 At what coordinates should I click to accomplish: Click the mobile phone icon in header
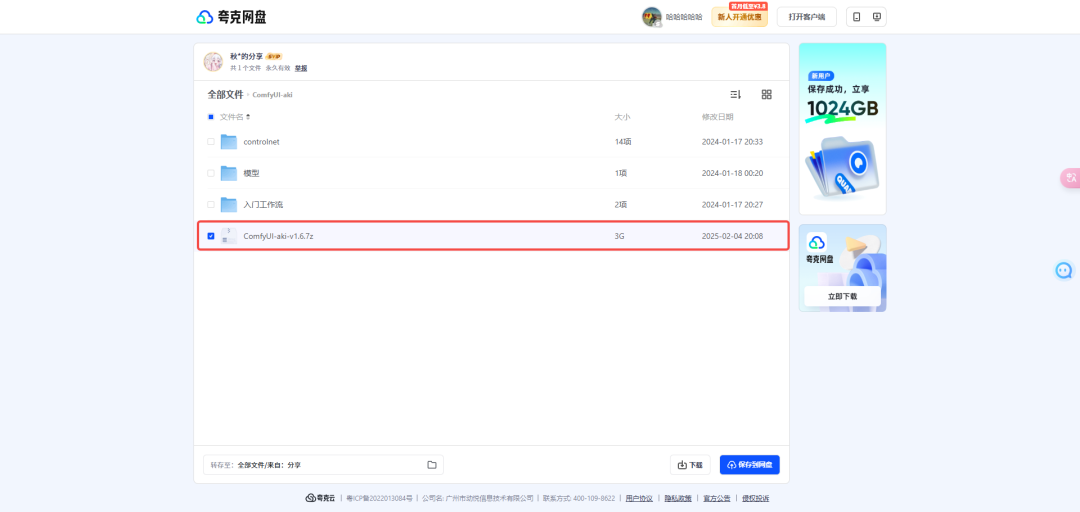[856, 17]
